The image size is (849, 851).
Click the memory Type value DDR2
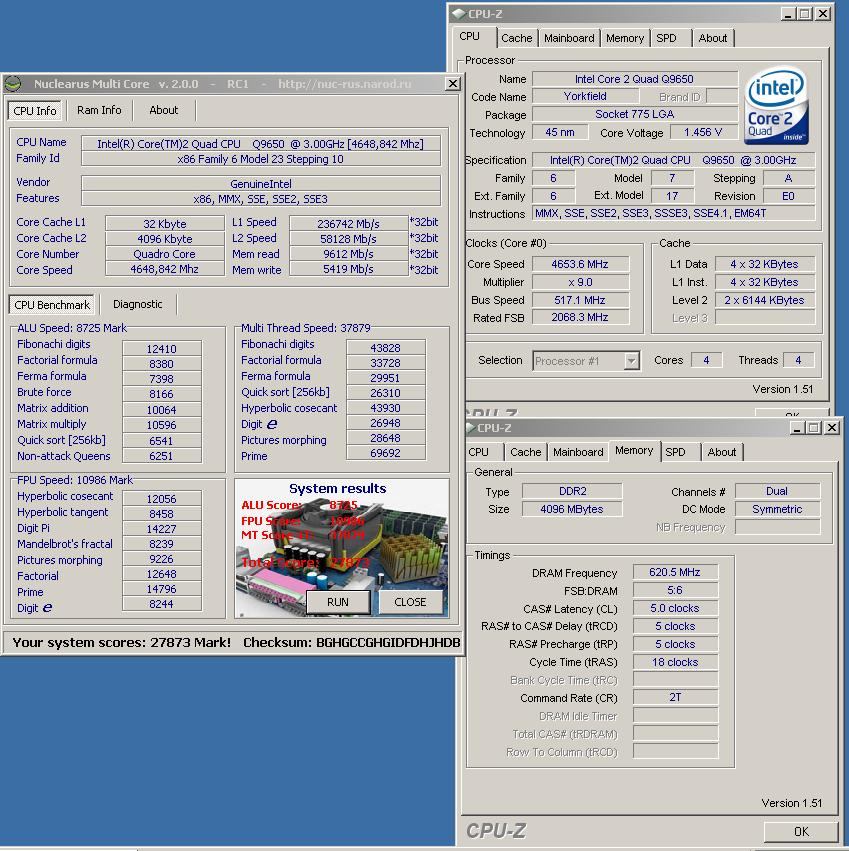coord(572,491)
